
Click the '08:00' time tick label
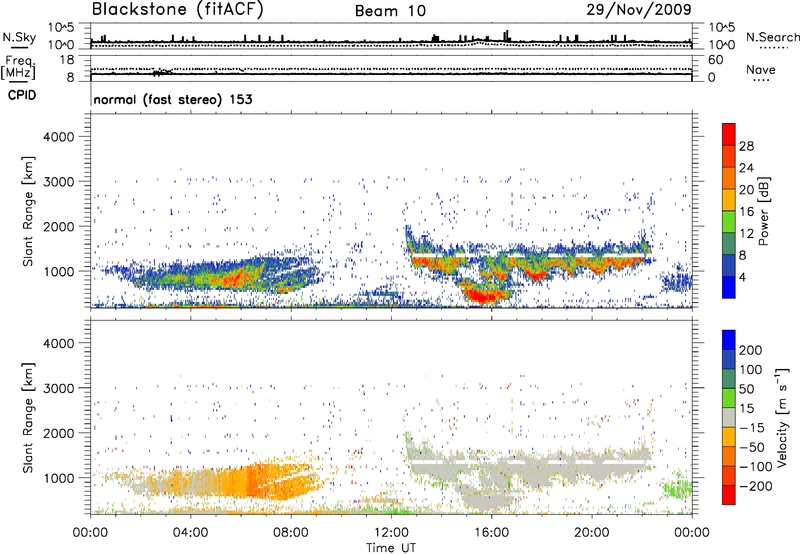(291, 533)
